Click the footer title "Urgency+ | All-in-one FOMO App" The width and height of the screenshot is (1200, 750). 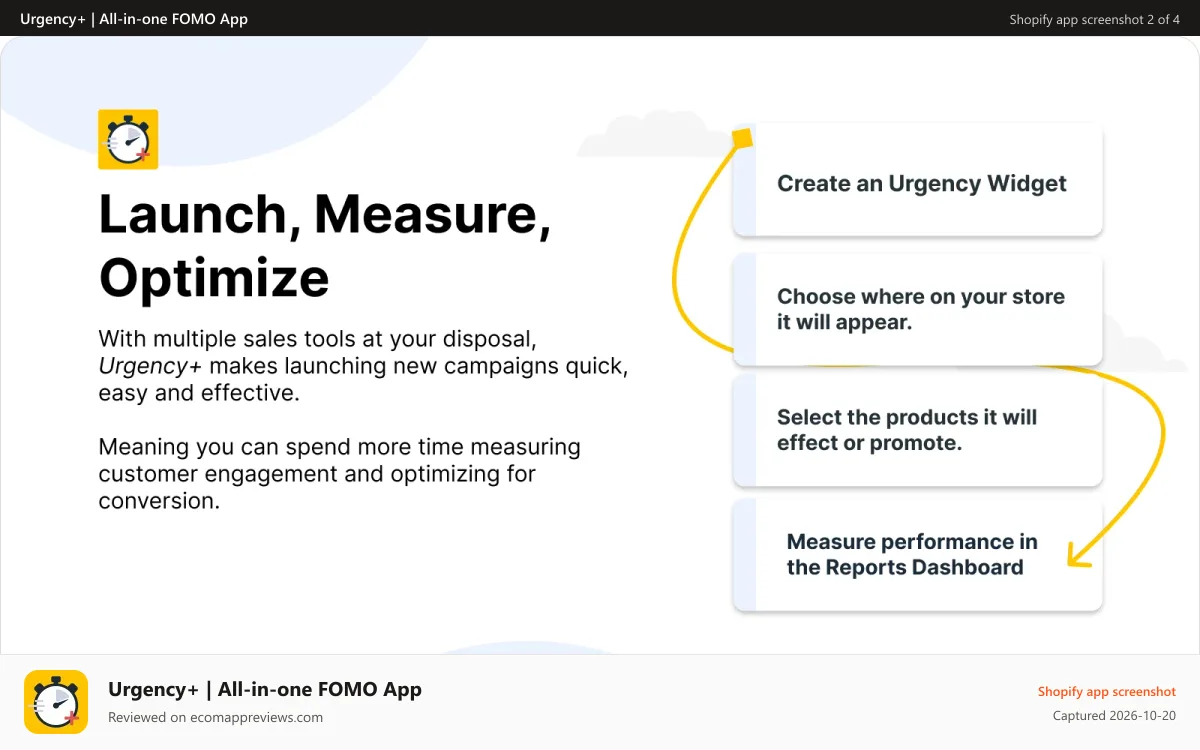point(265,689)
